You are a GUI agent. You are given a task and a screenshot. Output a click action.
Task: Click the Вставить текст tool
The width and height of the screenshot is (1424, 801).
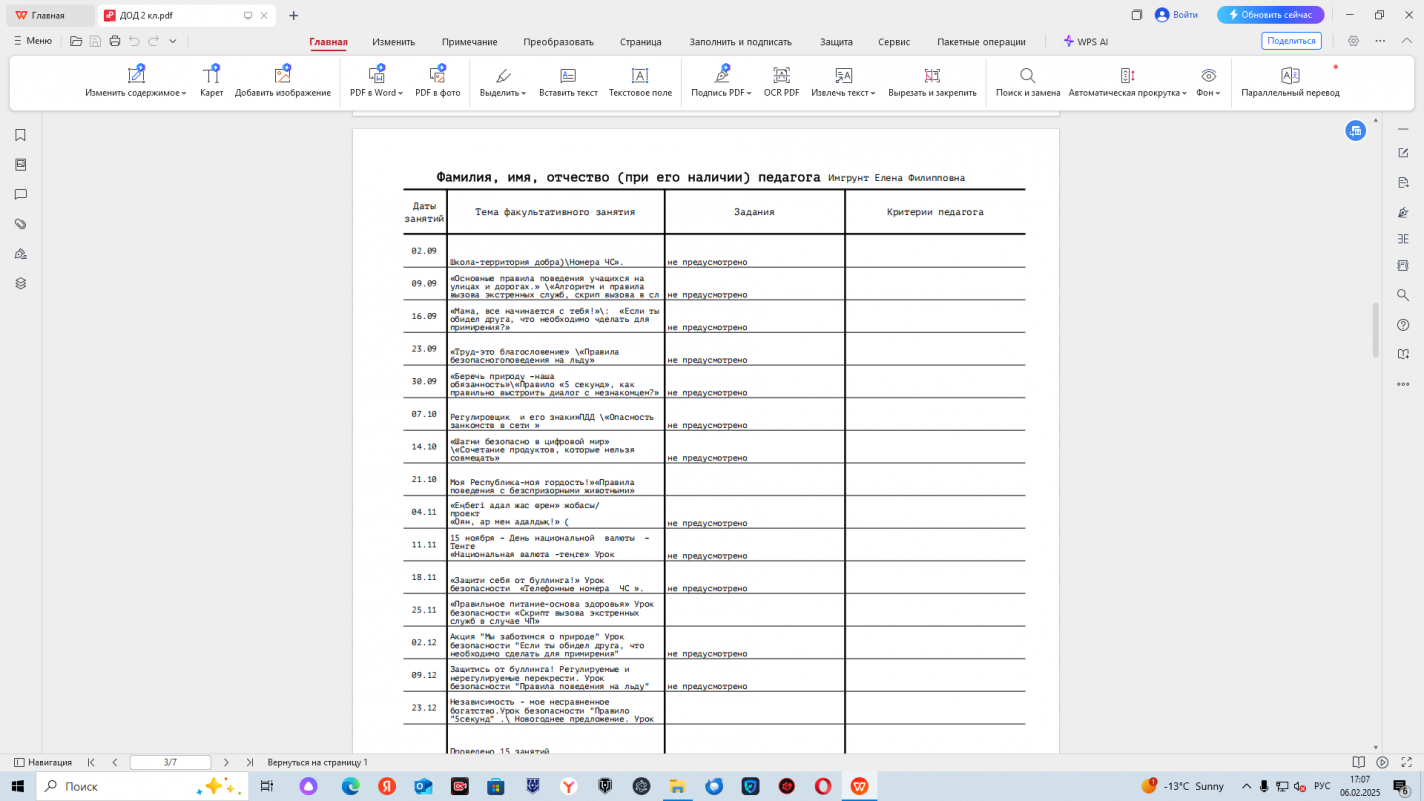click(568, 76)
